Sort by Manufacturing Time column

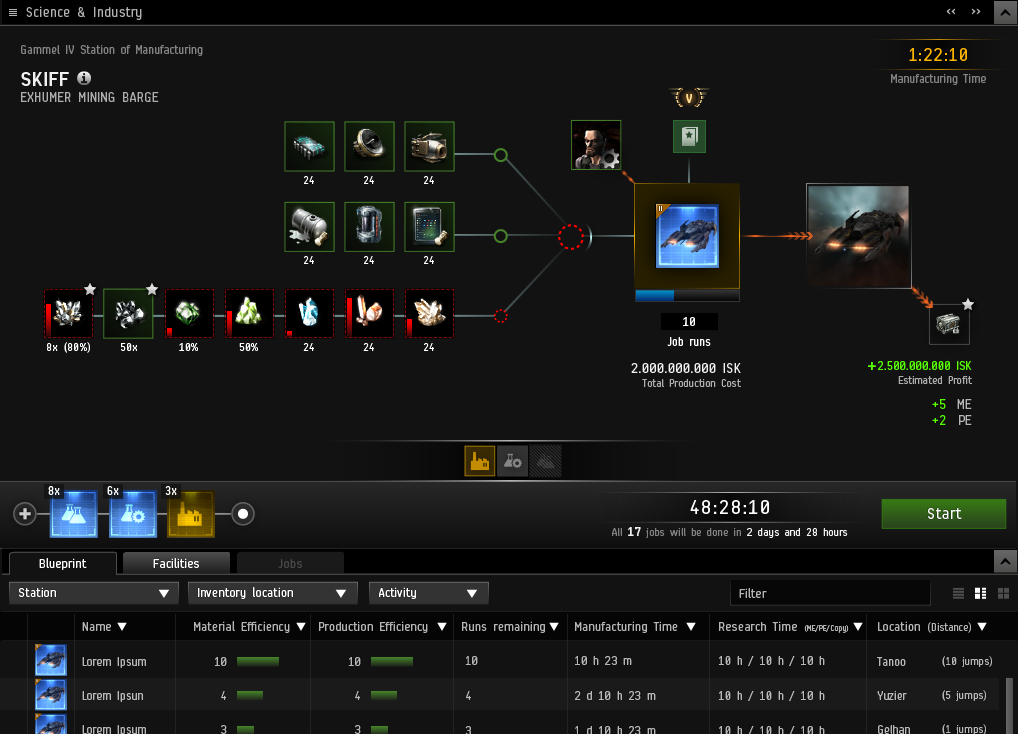pyautogui.click(x=635, y=627)
